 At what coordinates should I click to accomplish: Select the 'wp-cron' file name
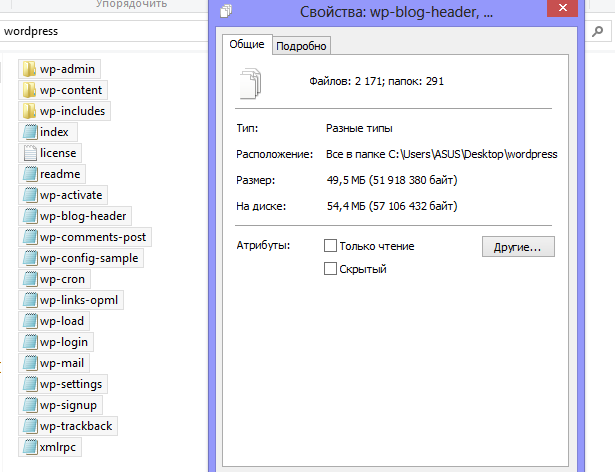62,279
